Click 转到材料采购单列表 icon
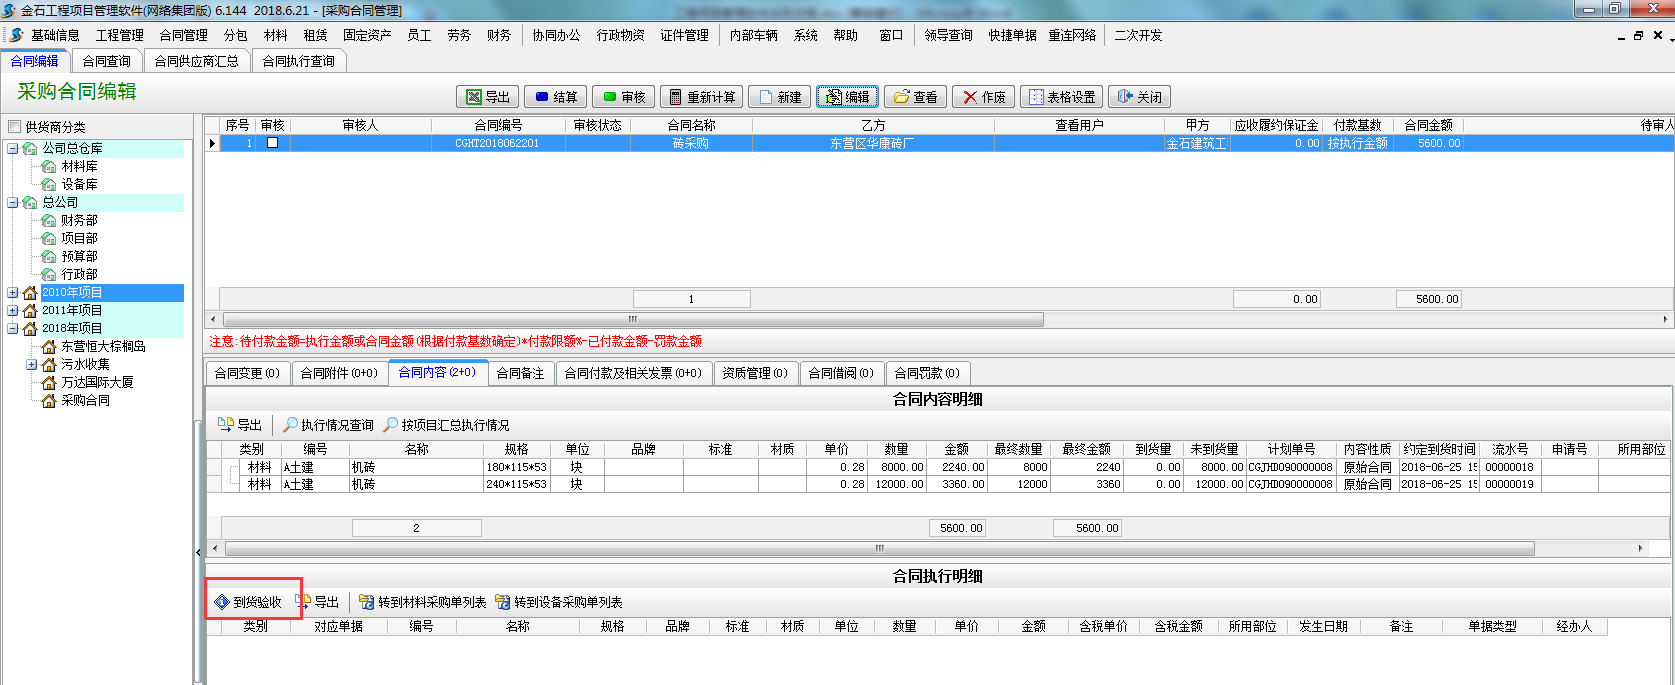The width and height of the screenshot is (1675, 685). (x=367, y=602)
